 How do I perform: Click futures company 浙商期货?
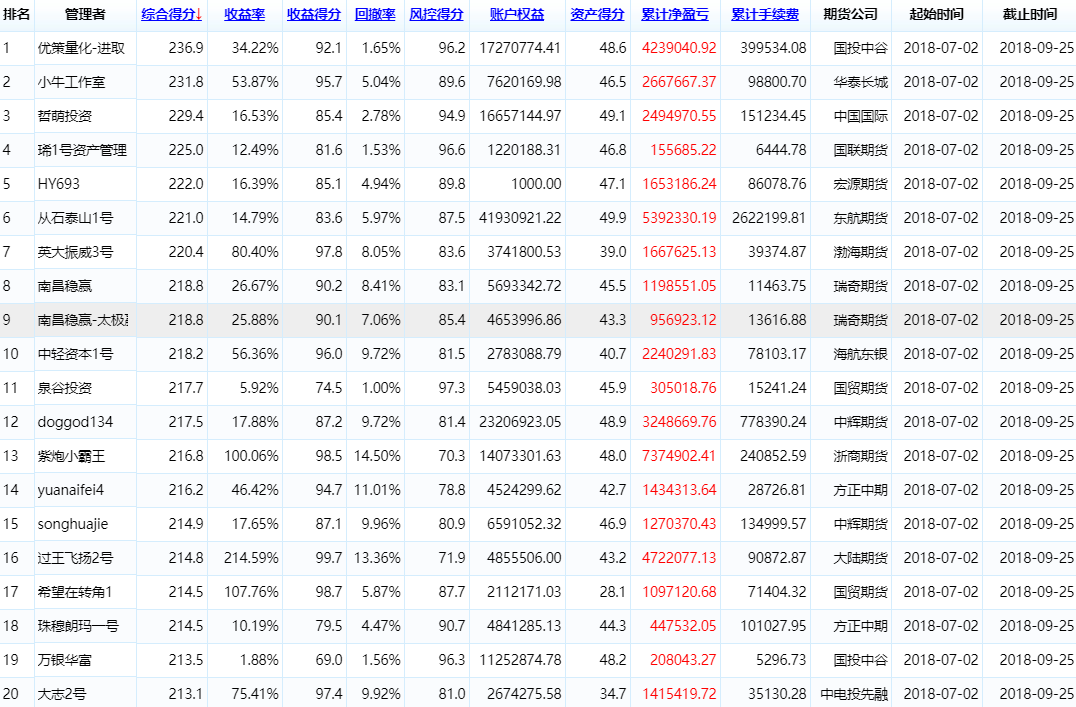pyautogui.click(x=861, y=456)
